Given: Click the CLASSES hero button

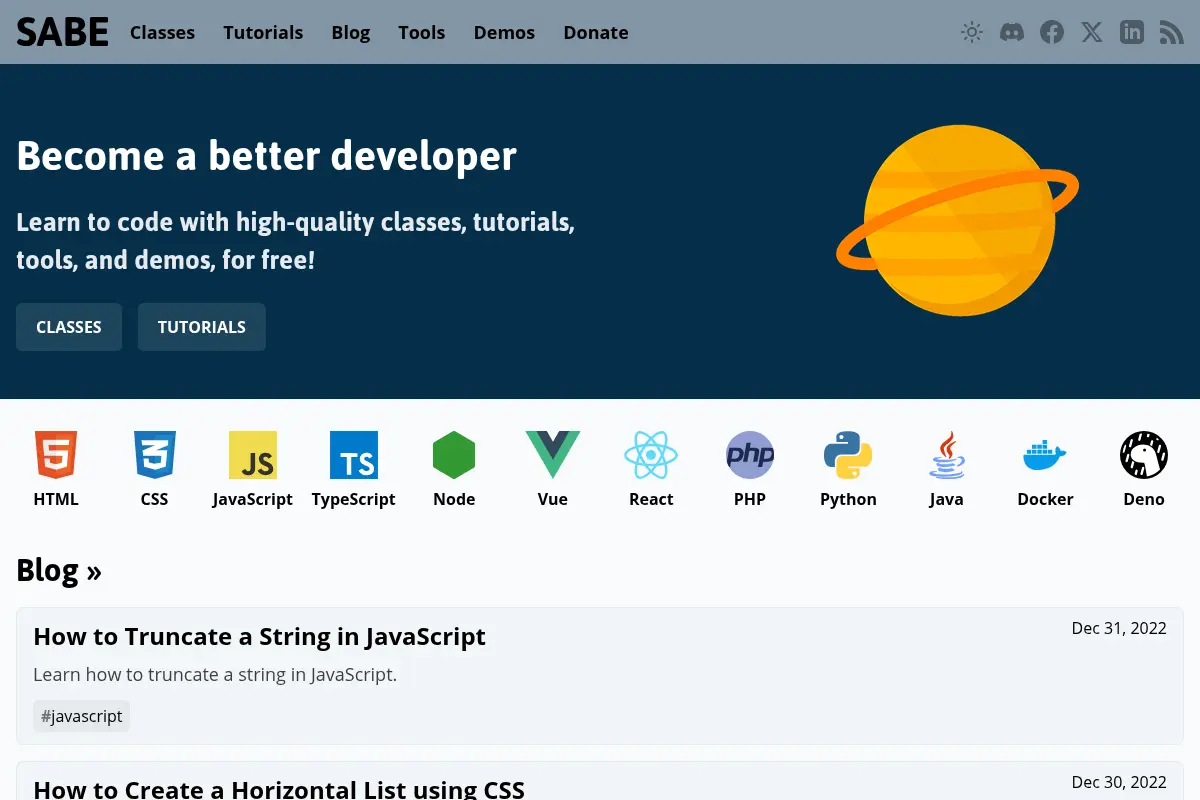Looking at the screenshot, I should click(69, 327).
